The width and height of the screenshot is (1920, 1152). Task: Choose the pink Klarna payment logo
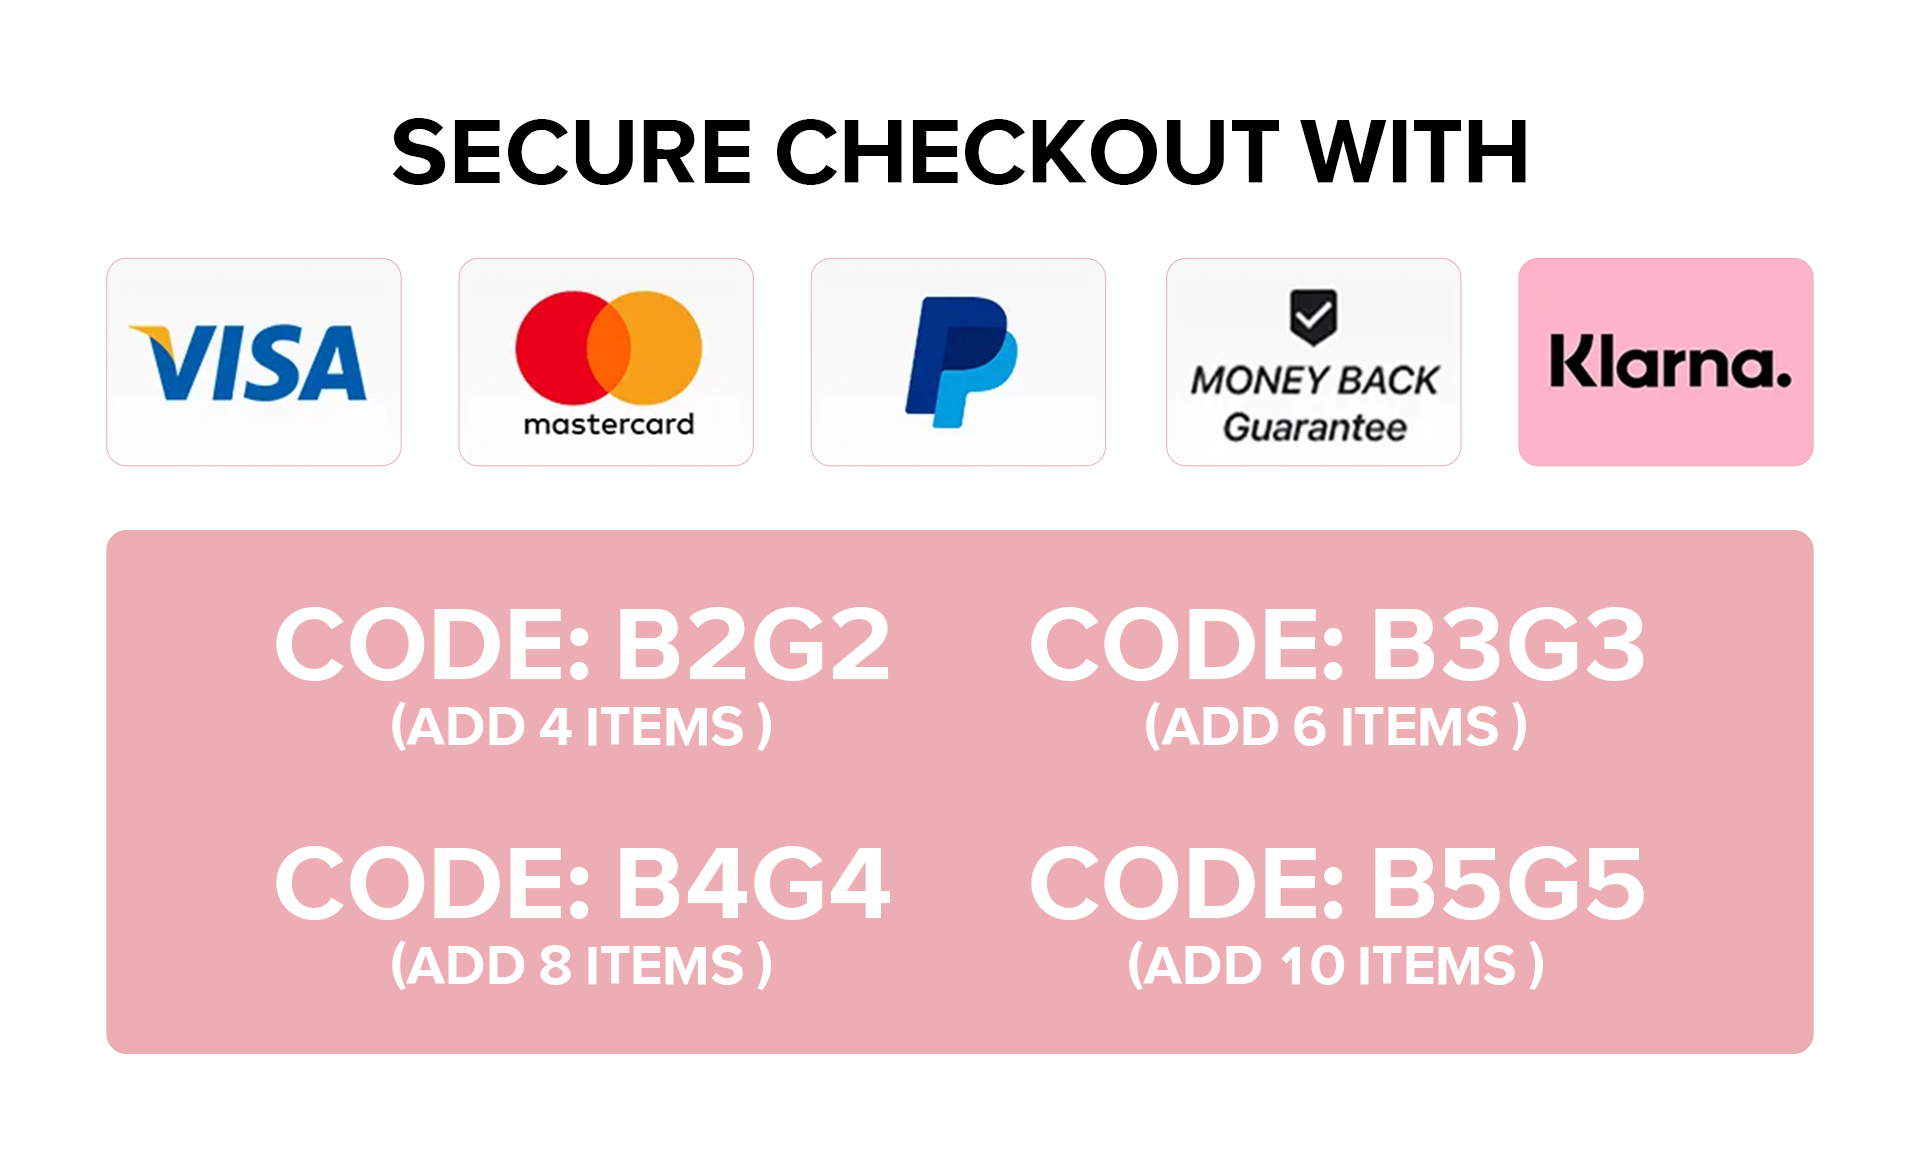1666,362
